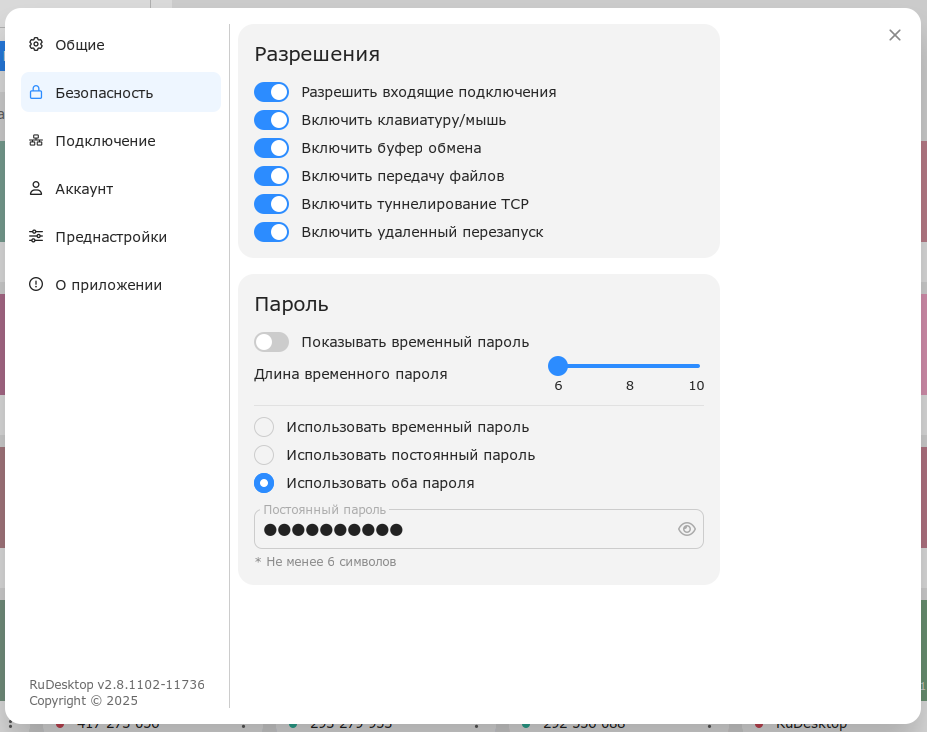
Task: Disable file transfer switch
Action: point(271,176)
